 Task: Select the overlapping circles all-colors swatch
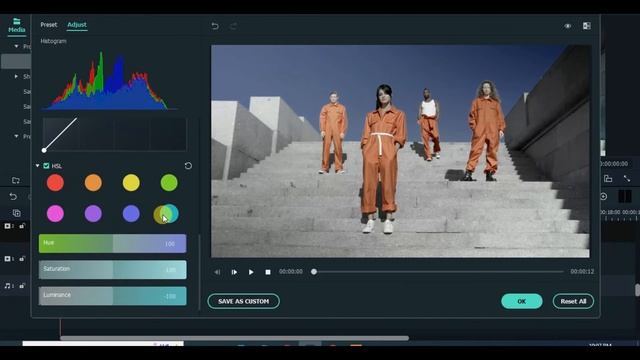pyautogui.click(x=166, y=213)
